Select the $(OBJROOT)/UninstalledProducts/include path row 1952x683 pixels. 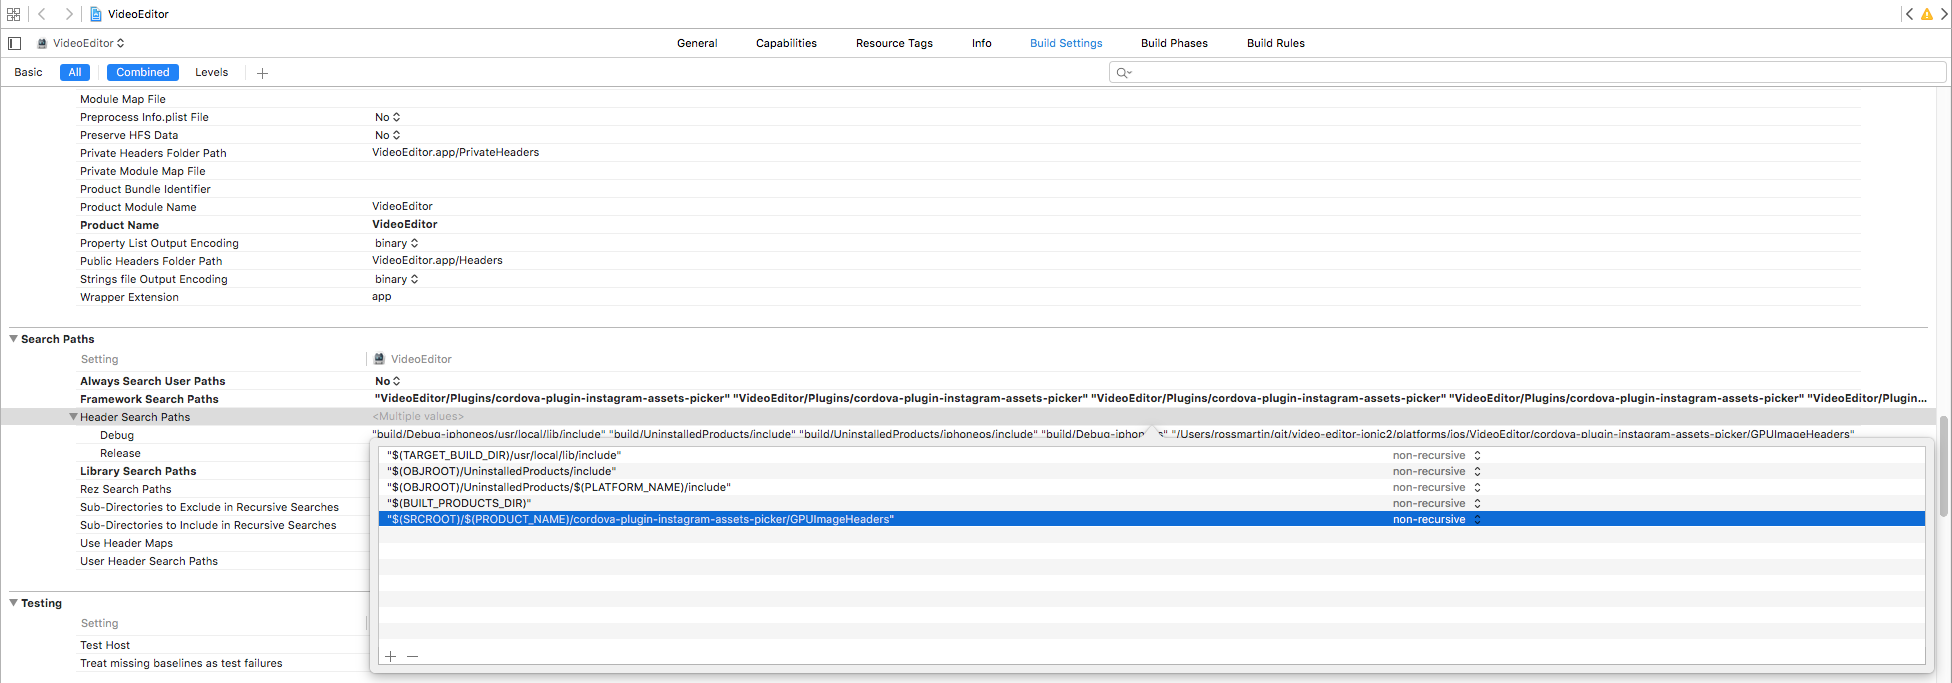(x=1151, y=471)
